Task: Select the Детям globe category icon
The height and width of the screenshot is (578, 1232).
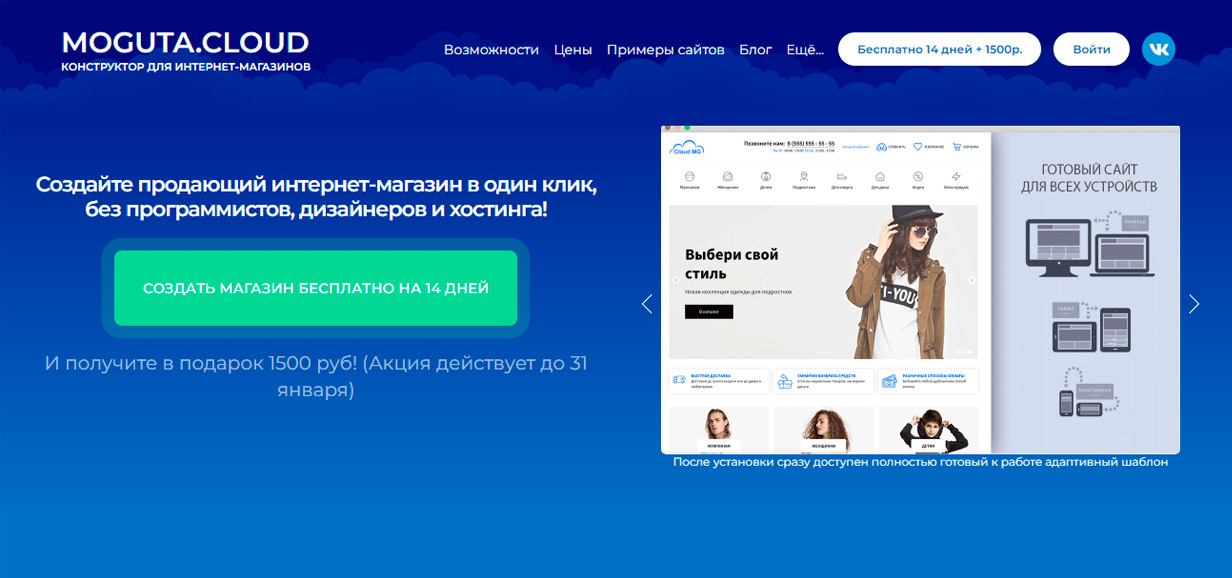Action: (x=766, y=176)
